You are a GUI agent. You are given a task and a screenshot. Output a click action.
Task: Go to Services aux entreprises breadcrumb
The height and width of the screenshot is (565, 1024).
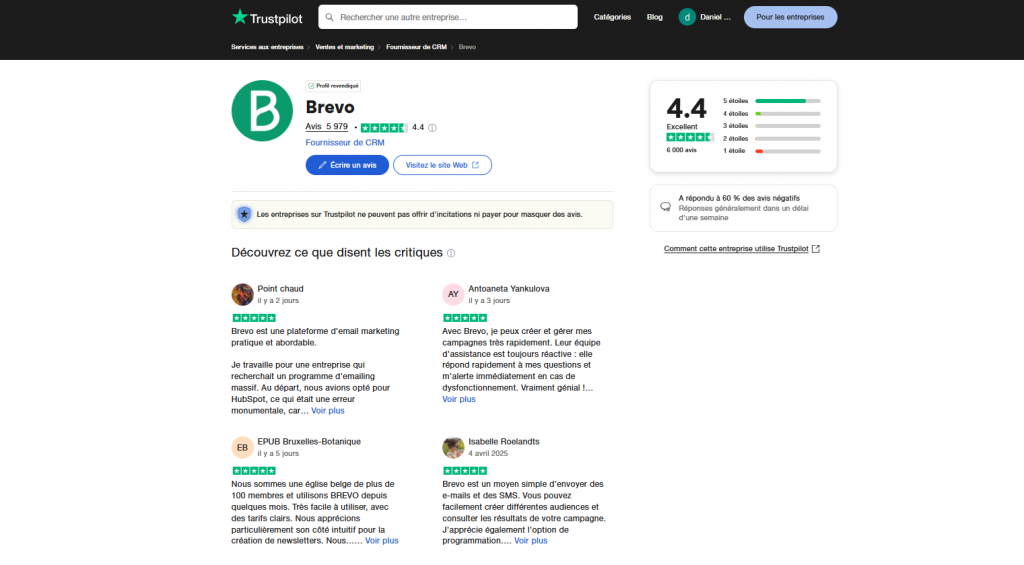pyautogui.click(x=267, y=47)
